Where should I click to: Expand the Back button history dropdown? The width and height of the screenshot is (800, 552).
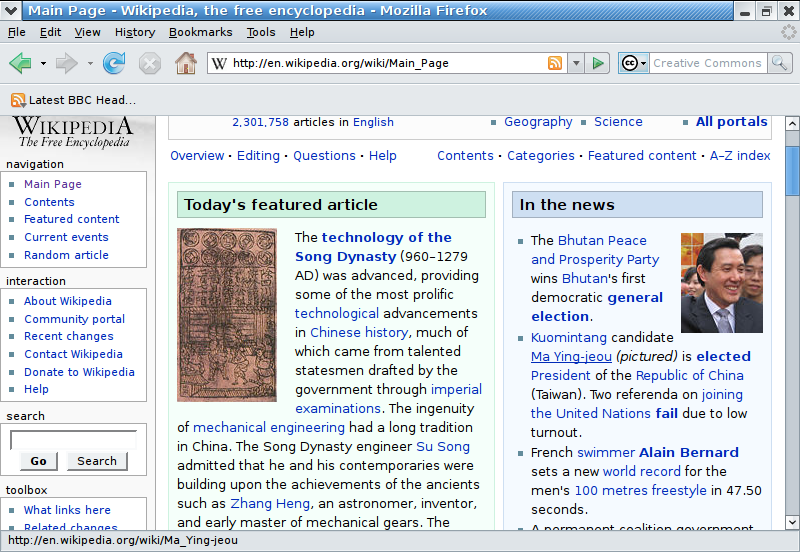click(43, 63)
